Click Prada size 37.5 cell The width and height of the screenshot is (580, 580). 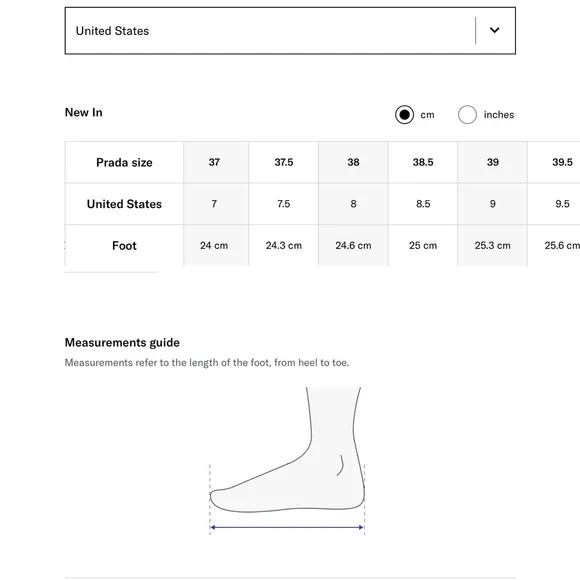tap(284, 162)
